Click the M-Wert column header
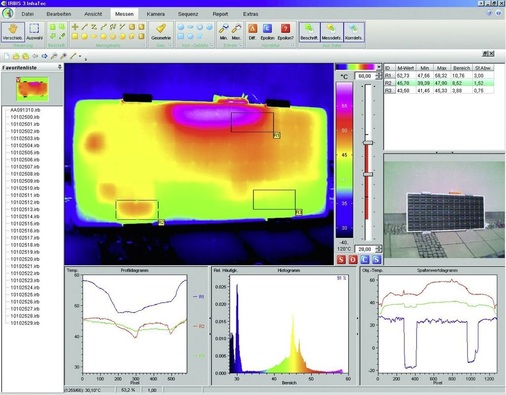The height and width of the screenshot is (395, 506). (x=405, y=68)
